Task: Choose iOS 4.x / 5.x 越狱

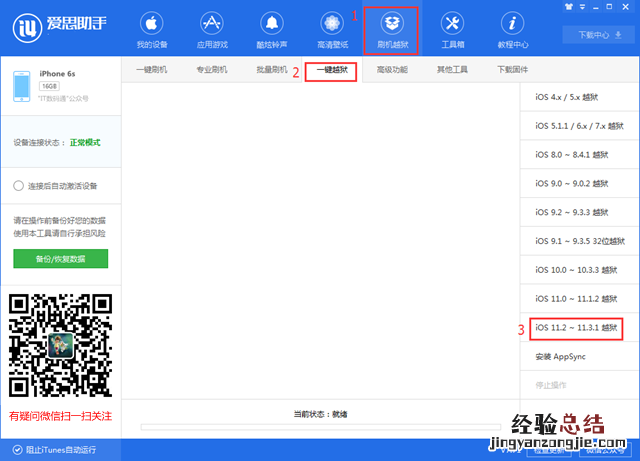Action: click(579, 97)
